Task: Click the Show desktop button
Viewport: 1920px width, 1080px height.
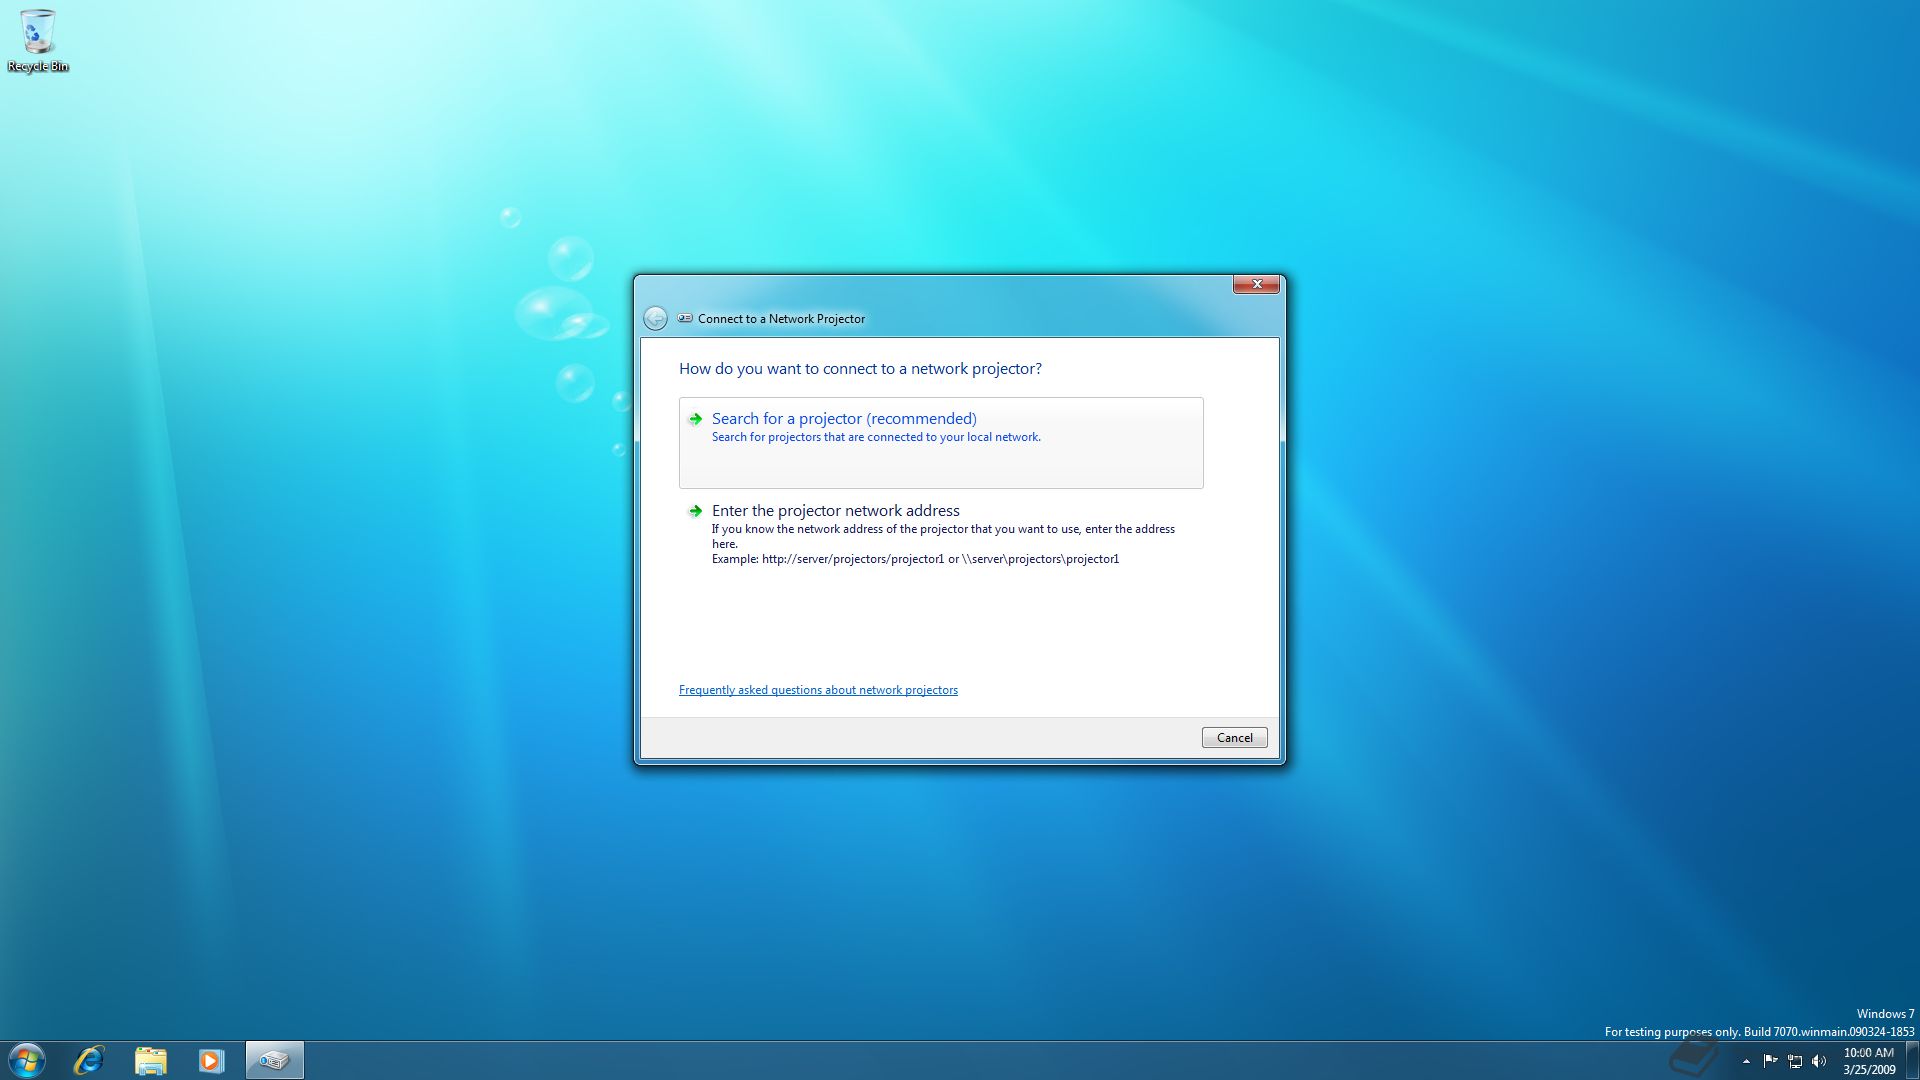Action: [x=1912, y=1061]
